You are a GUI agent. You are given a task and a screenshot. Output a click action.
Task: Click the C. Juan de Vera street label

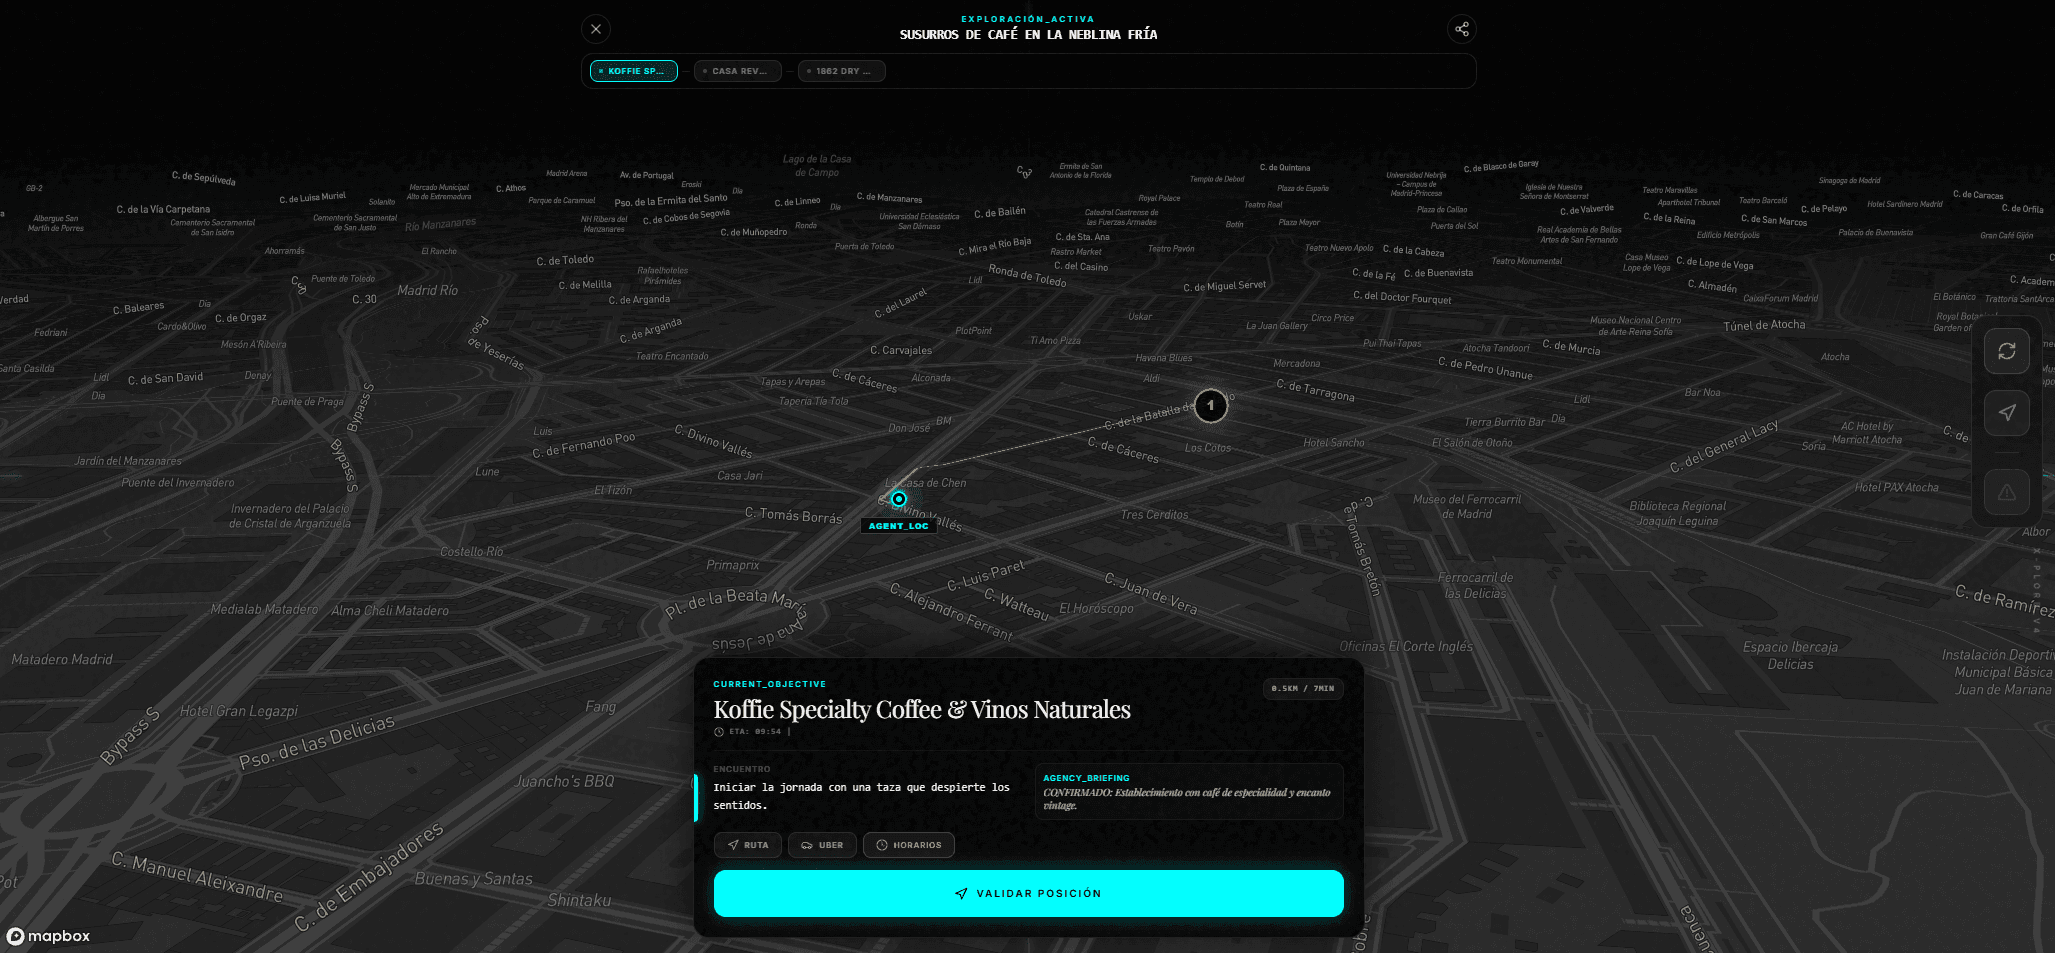[1151, 593]
